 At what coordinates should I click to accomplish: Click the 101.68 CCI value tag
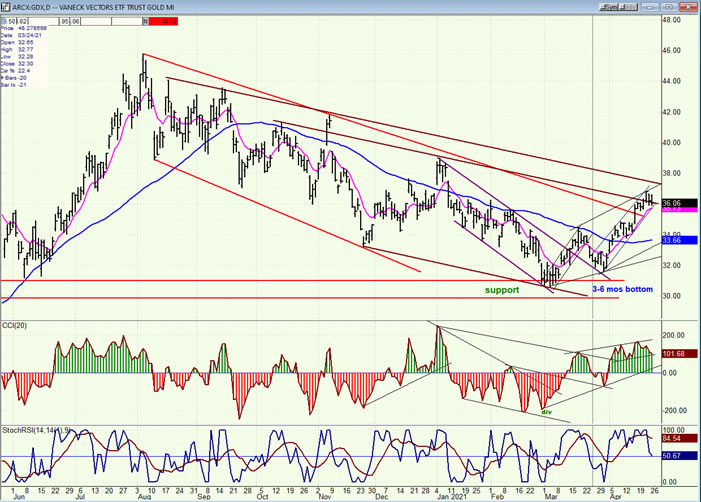point(680,354)
